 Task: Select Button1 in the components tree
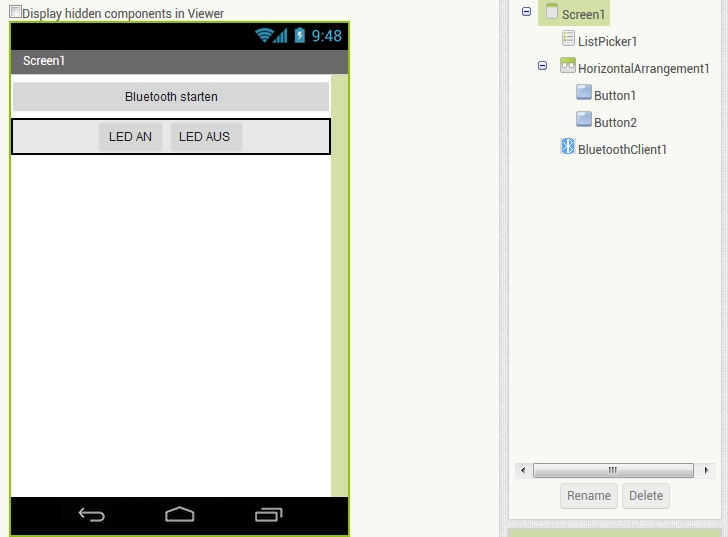click(x=615, y=95)
